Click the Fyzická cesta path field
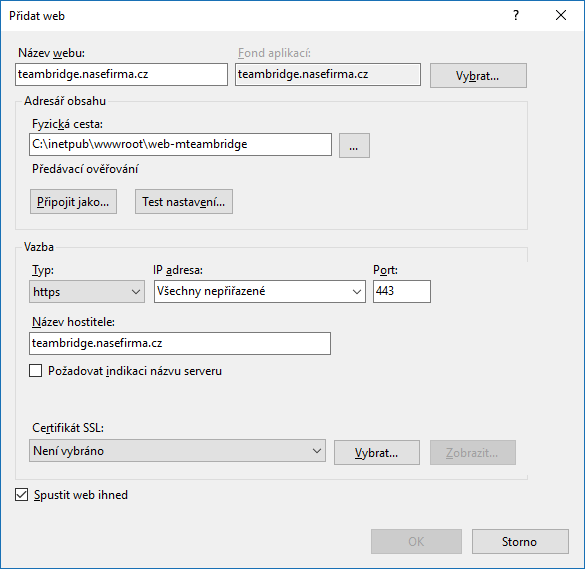 point(180,144)
